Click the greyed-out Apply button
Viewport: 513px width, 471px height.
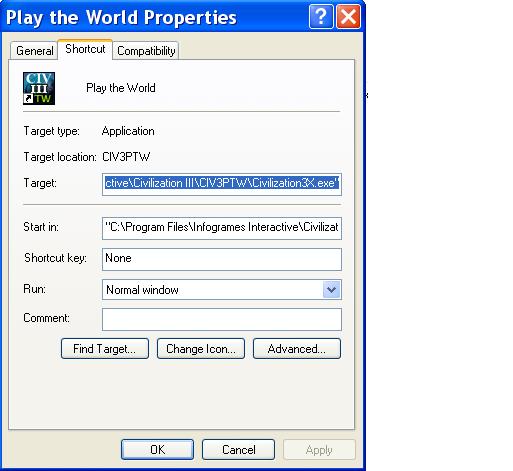click(319, 450)
